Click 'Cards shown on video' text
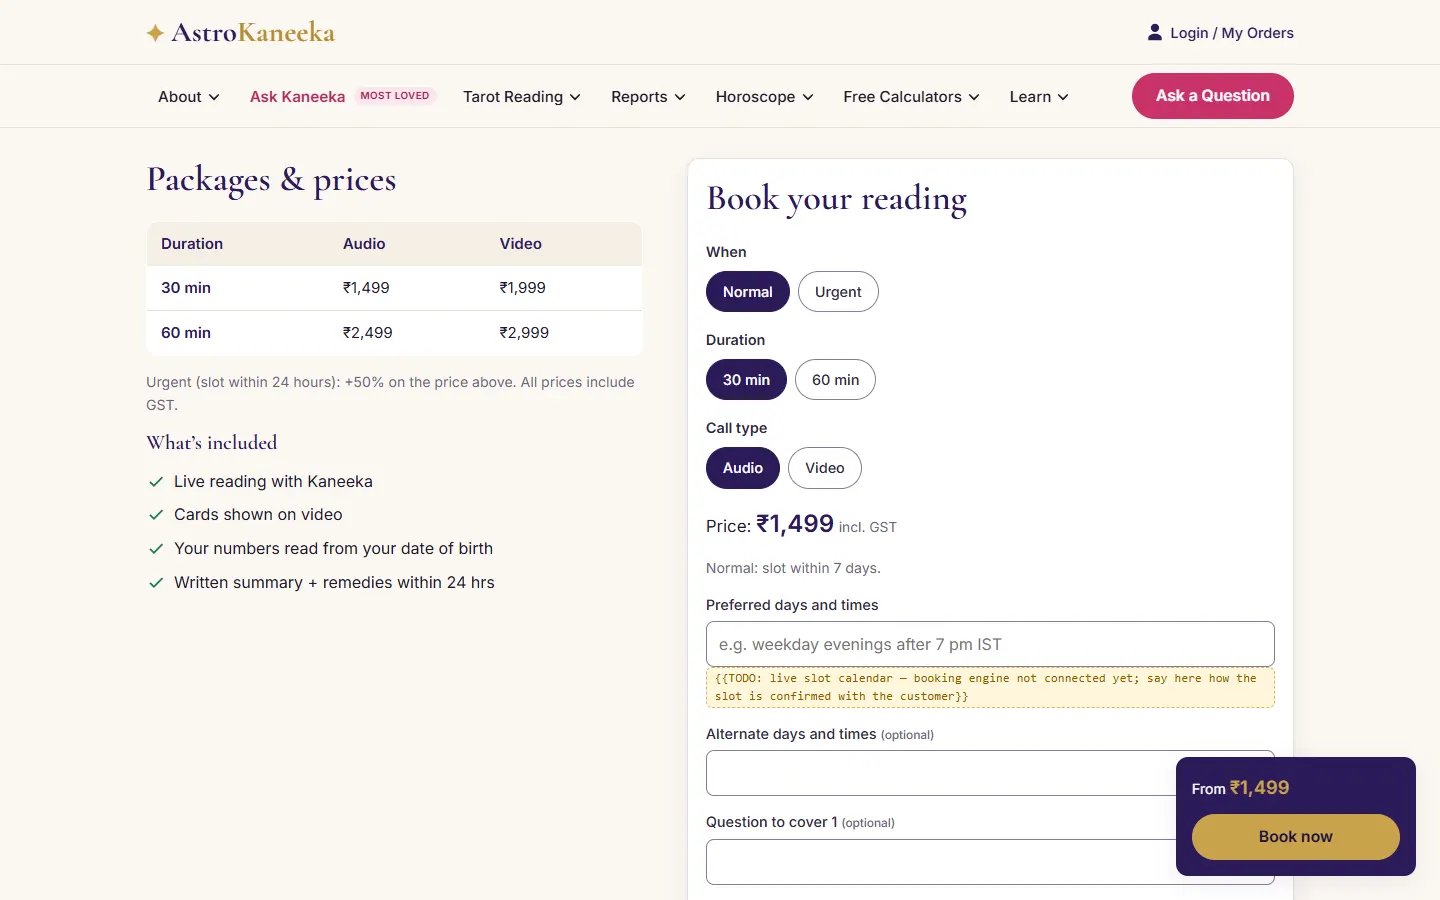Viewport: 1440px width, 900px height. pos(258,515)
